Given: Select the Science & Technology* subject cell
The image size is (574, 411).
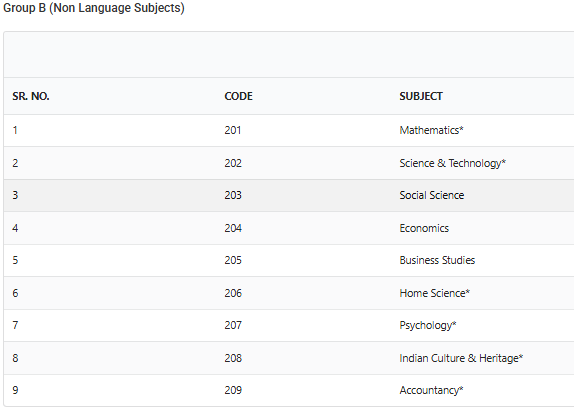Looking at the screenshot, I should tap(452, 163).
